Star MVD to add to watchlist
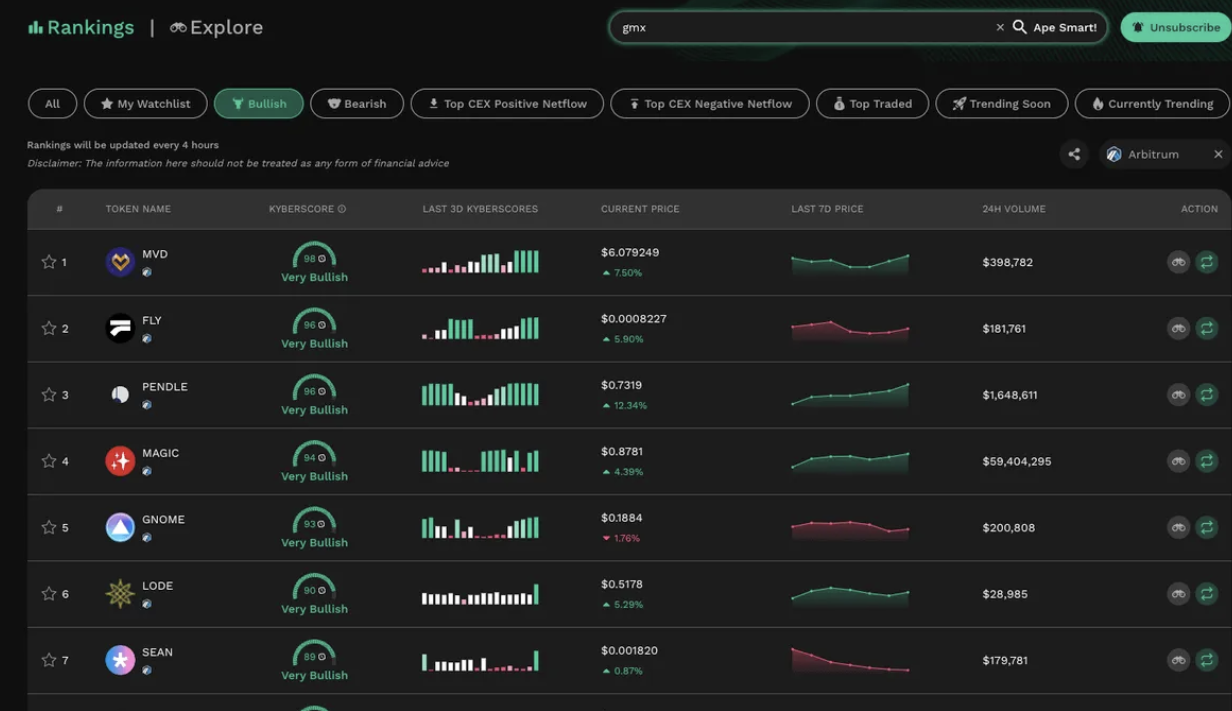The height and width of the screenshot is (711, 1232). pos(48,262)
